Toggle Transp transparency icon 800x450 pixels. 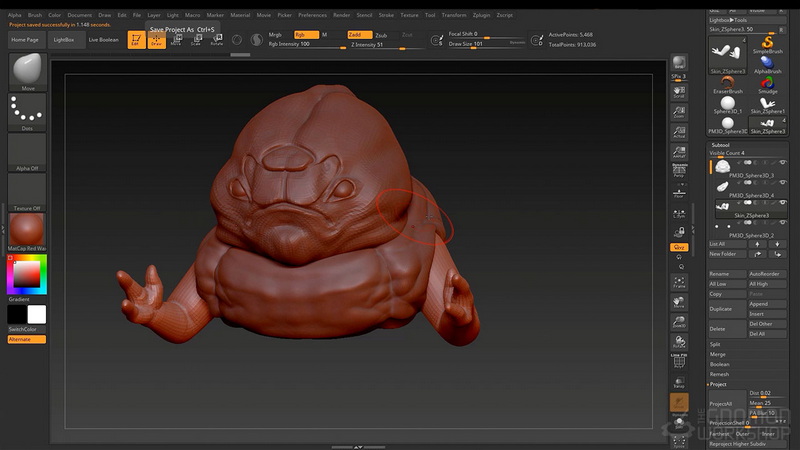coord(679,383)
